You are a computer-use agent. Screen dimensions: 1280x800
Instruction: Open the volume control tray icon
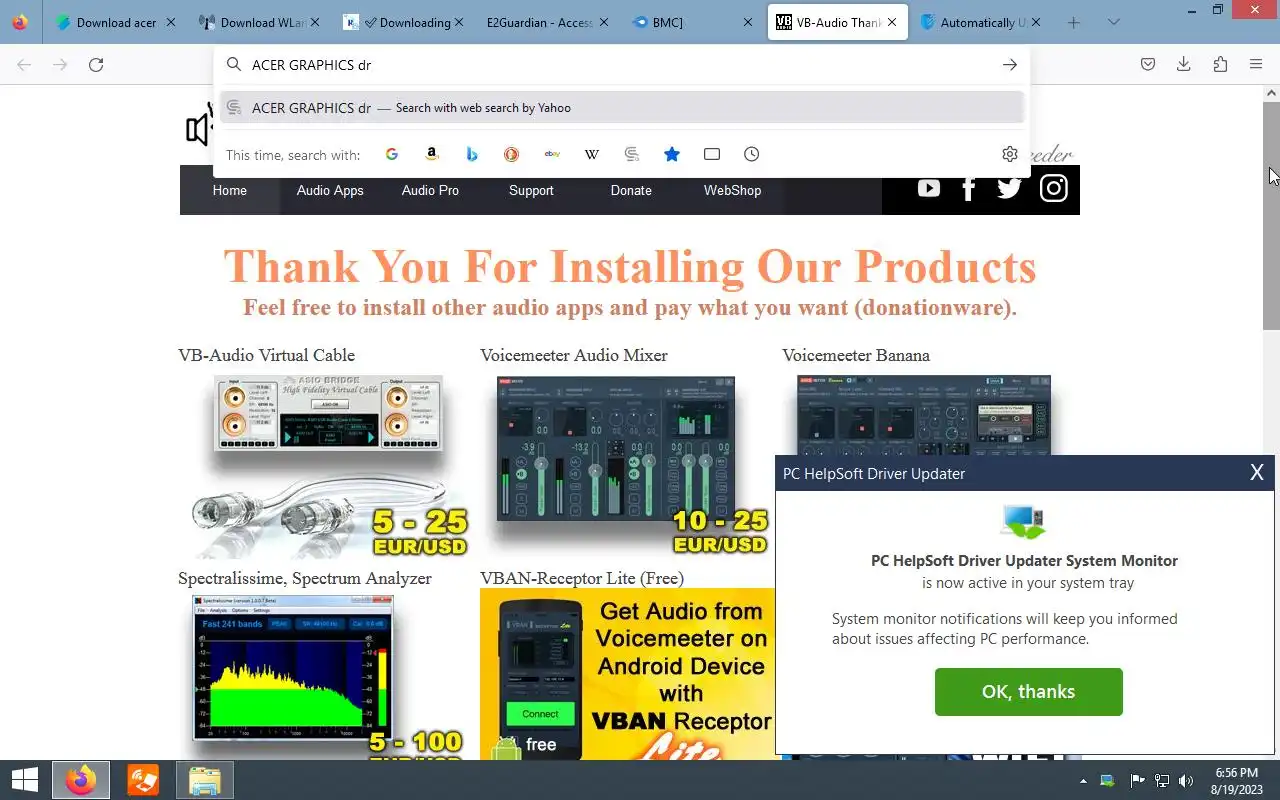(x=1186, y=781)
